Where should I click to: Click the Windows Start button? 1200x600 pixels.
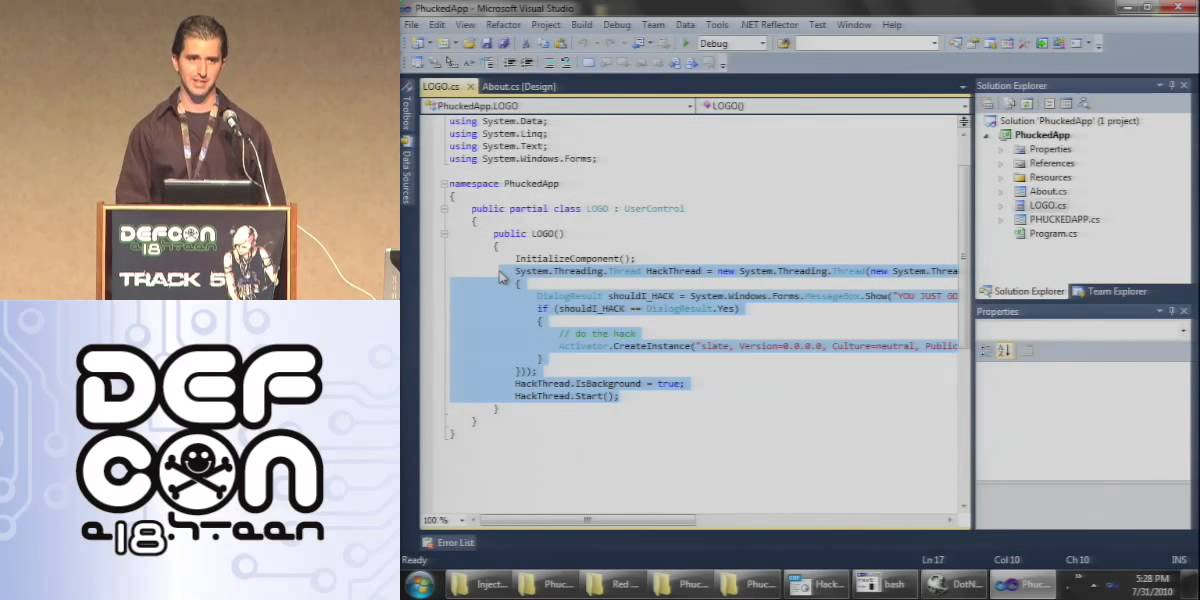click(420, 584)
